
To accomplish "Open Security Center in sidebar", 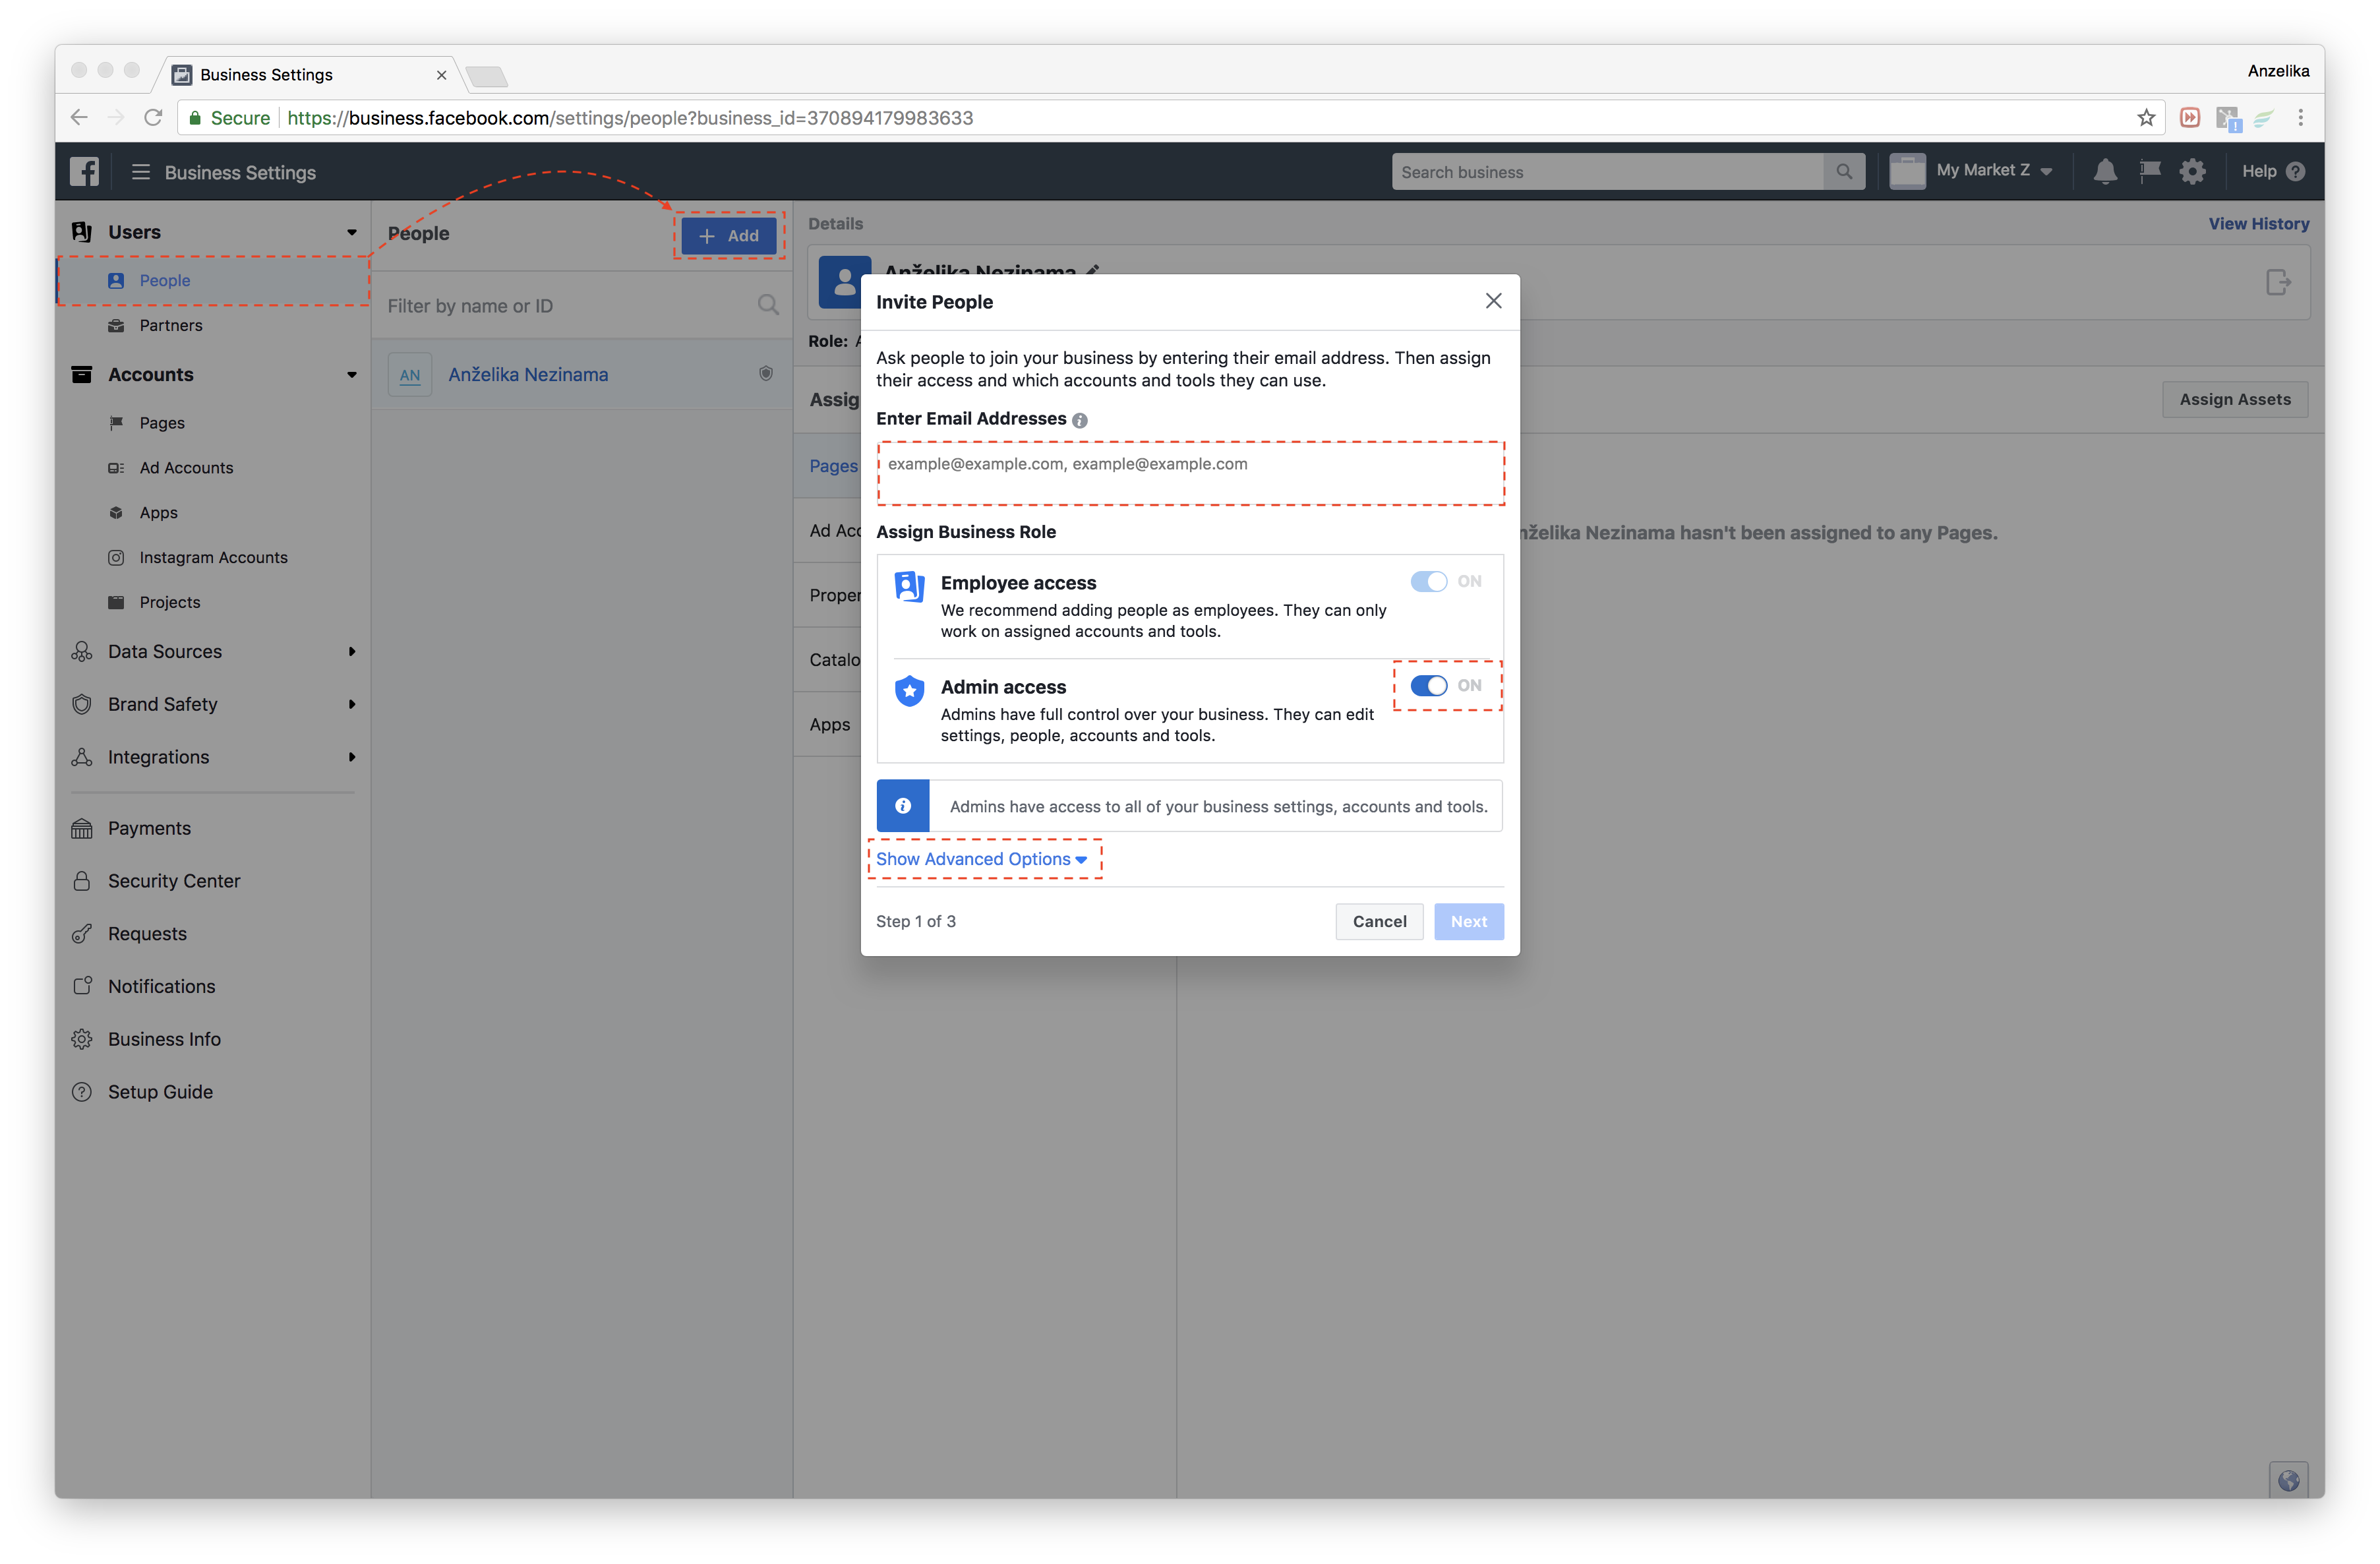I will point(174,881).
